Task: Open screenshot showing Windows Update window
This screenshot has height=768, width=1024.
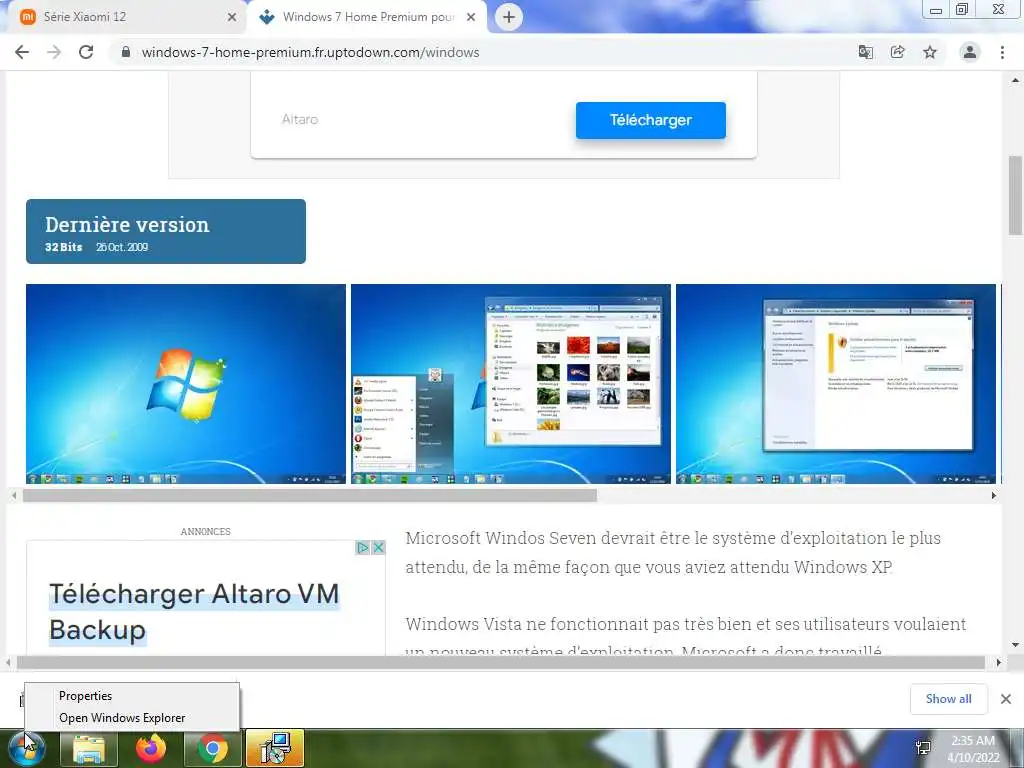Action: click(836, 384)
